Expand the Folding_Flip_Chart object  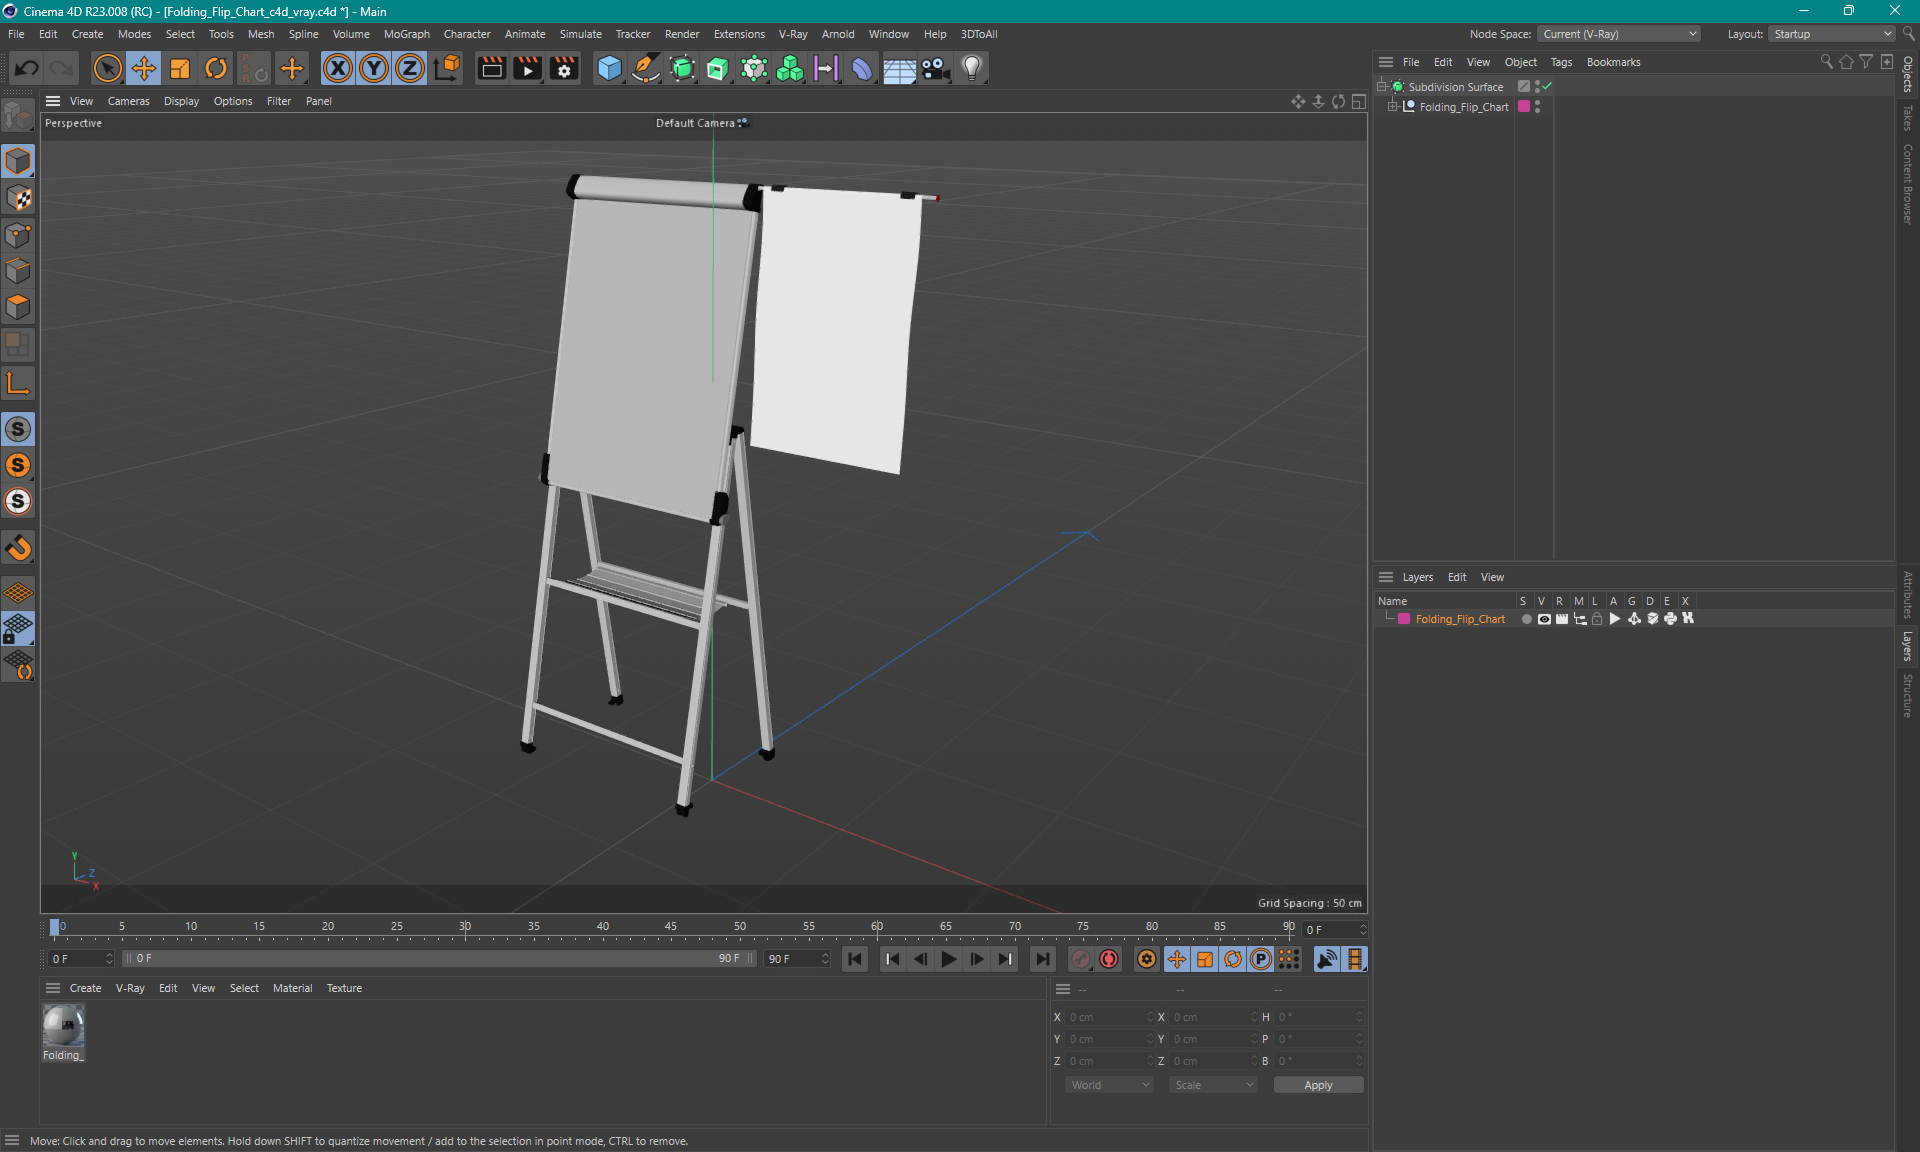[1393, 107]
